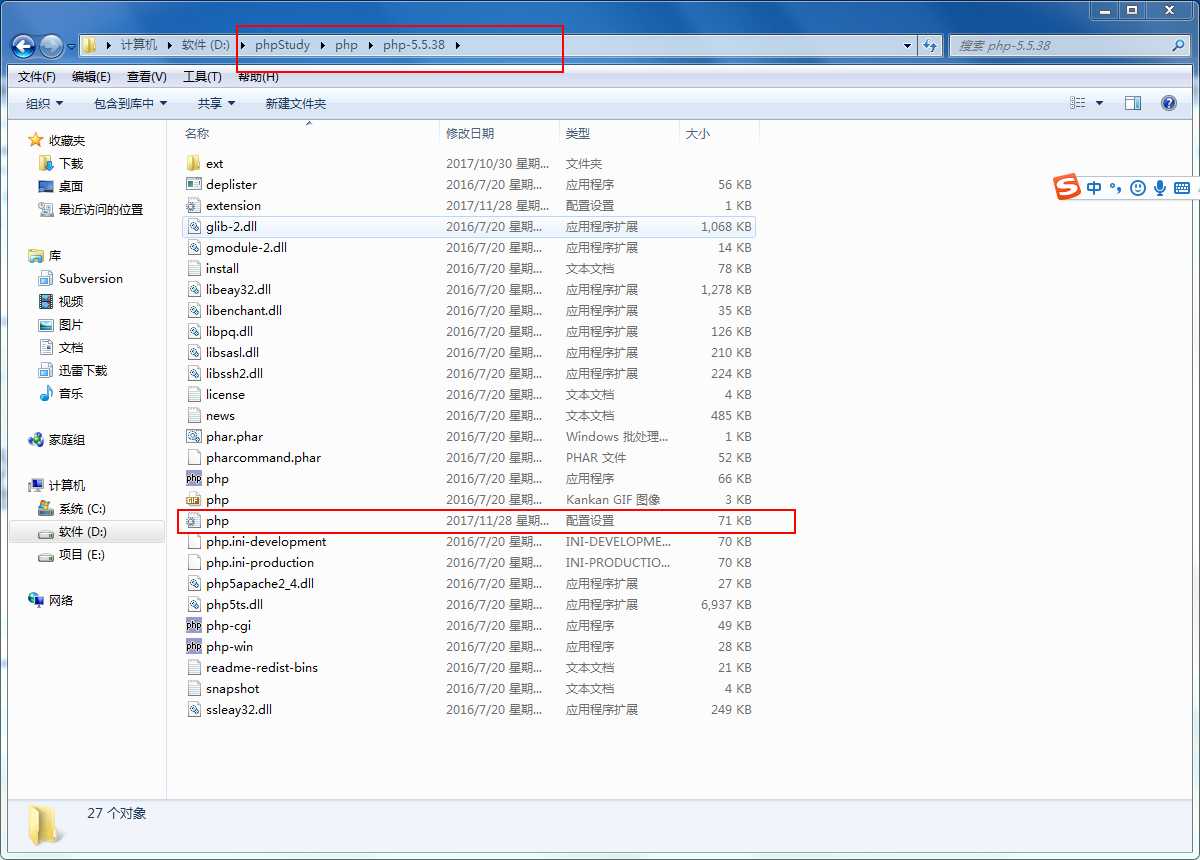Select the glib-2.dll file icon
Viewport: 1200px width, 860px height.
tap(194, 226)
